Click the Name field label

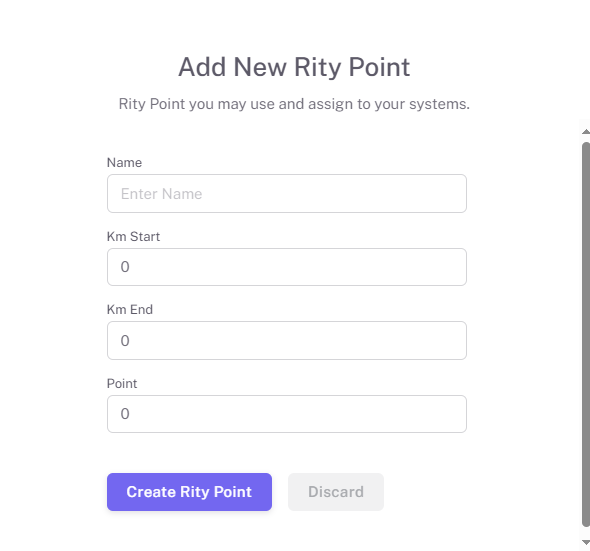(124, 163)
